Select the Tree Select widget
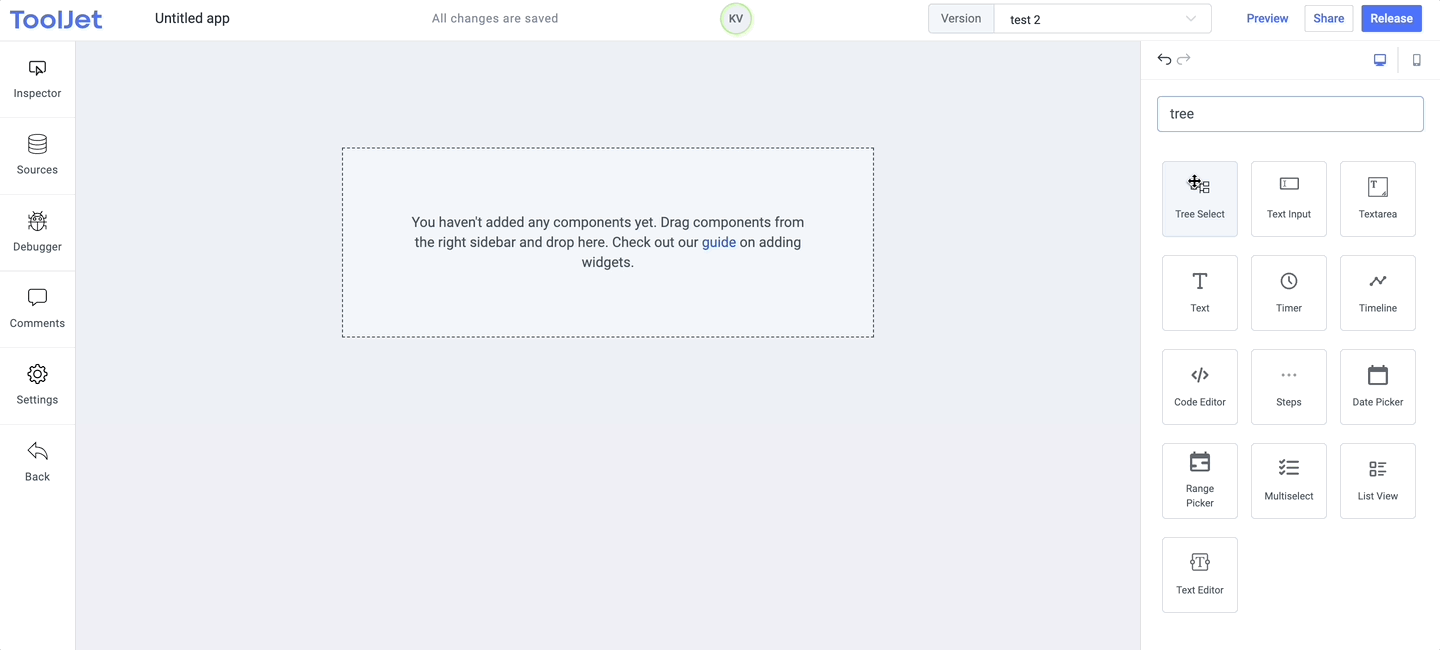This screenshot has width=1440, height=650. point(1199,199)
